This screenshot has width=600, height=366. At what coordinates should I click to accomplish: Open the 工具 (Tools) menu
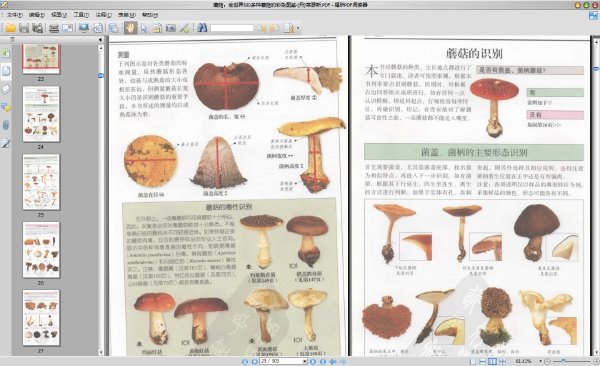pyautogui.click(x=81, y=15)
